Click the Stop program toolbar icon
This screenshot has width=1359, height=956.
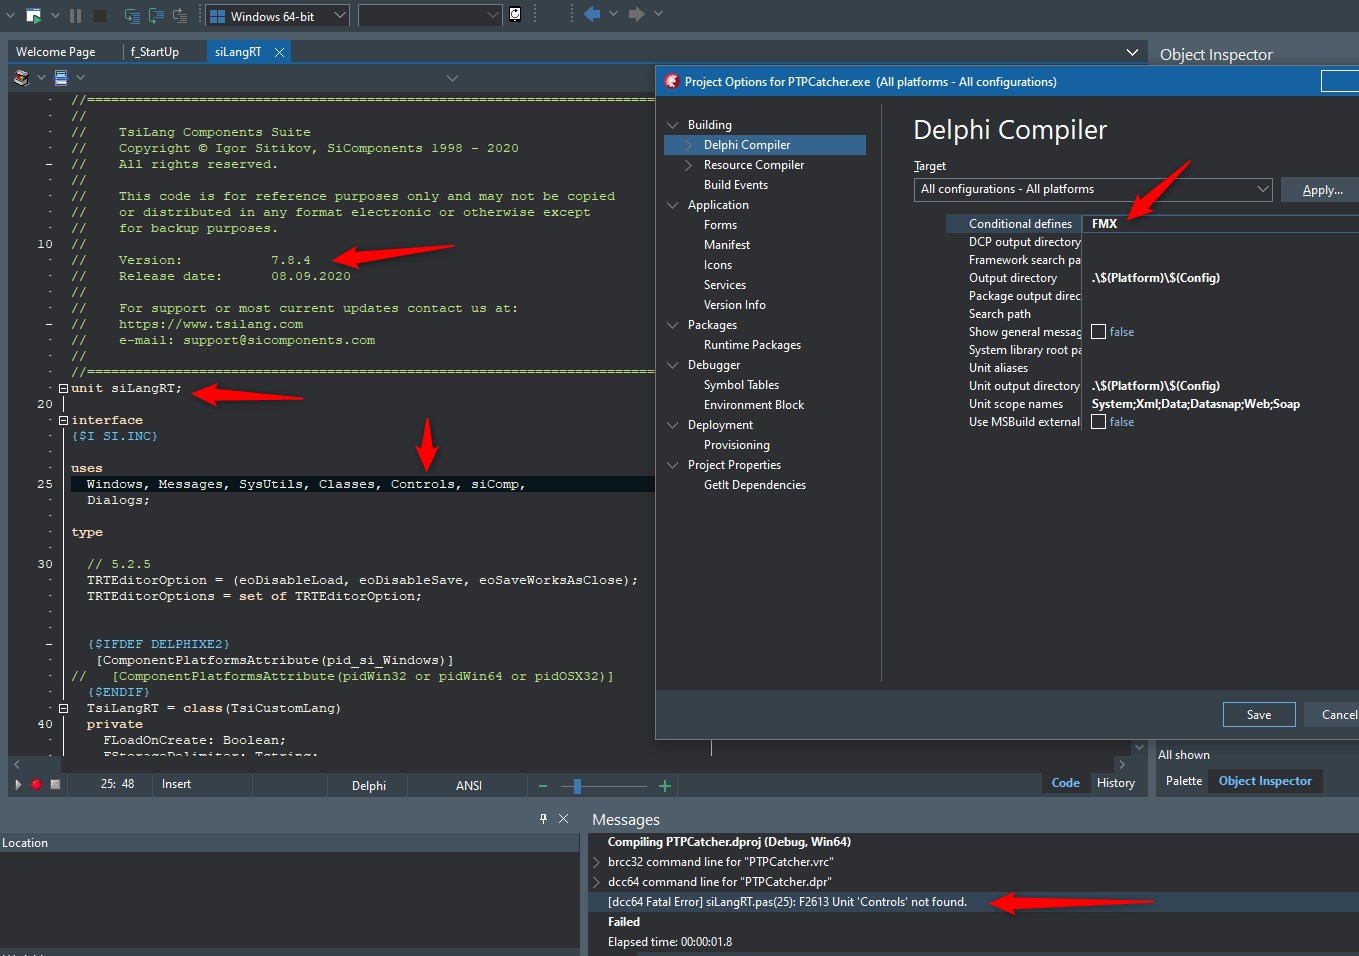click(100, 15)
